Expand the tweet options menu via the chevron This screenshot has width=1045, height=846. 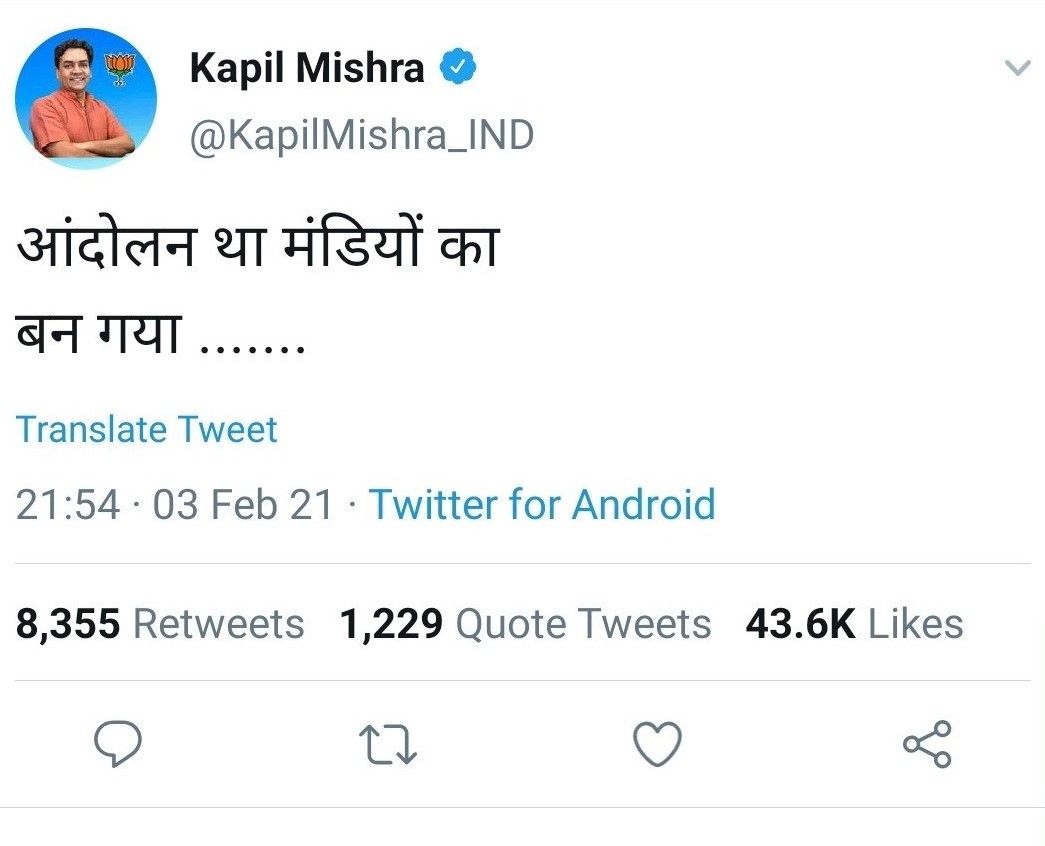pos(1017,68)
